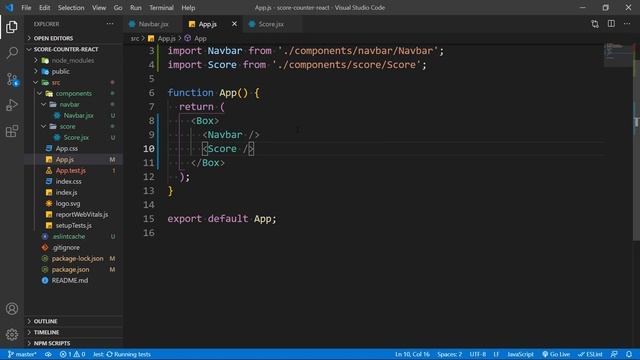The height and width of the screenshot is (360, 640).
Task: Collapse the components folder
Action: [73, 93]
